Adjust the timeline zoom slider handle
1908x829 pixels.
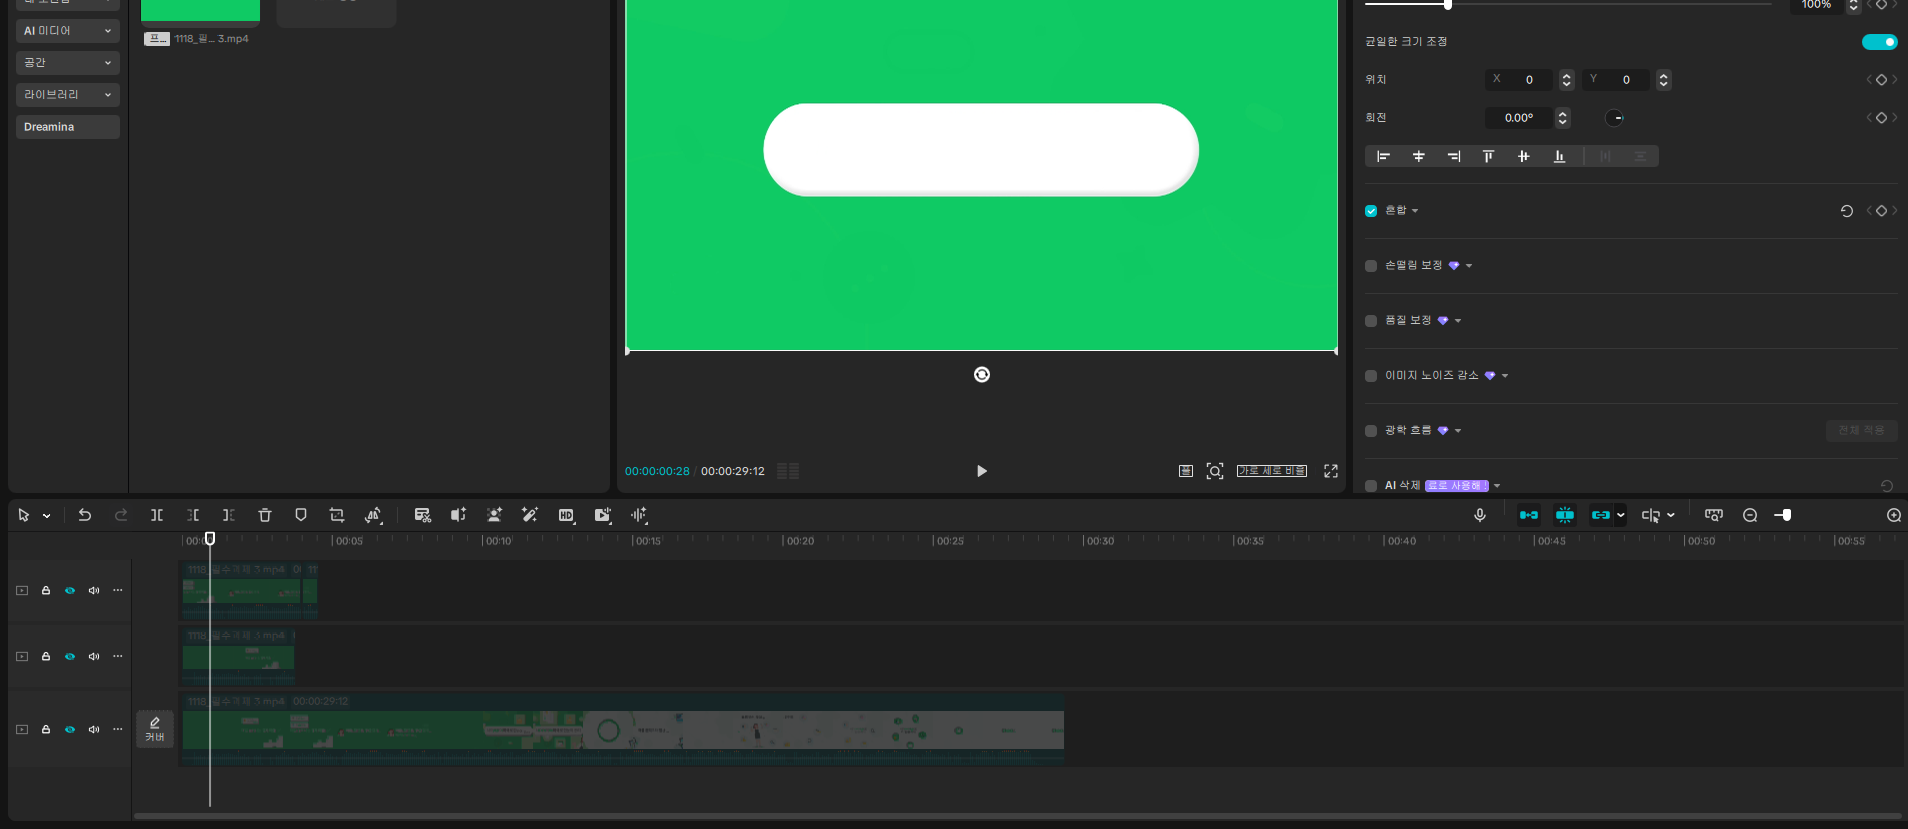point(1787,515)
